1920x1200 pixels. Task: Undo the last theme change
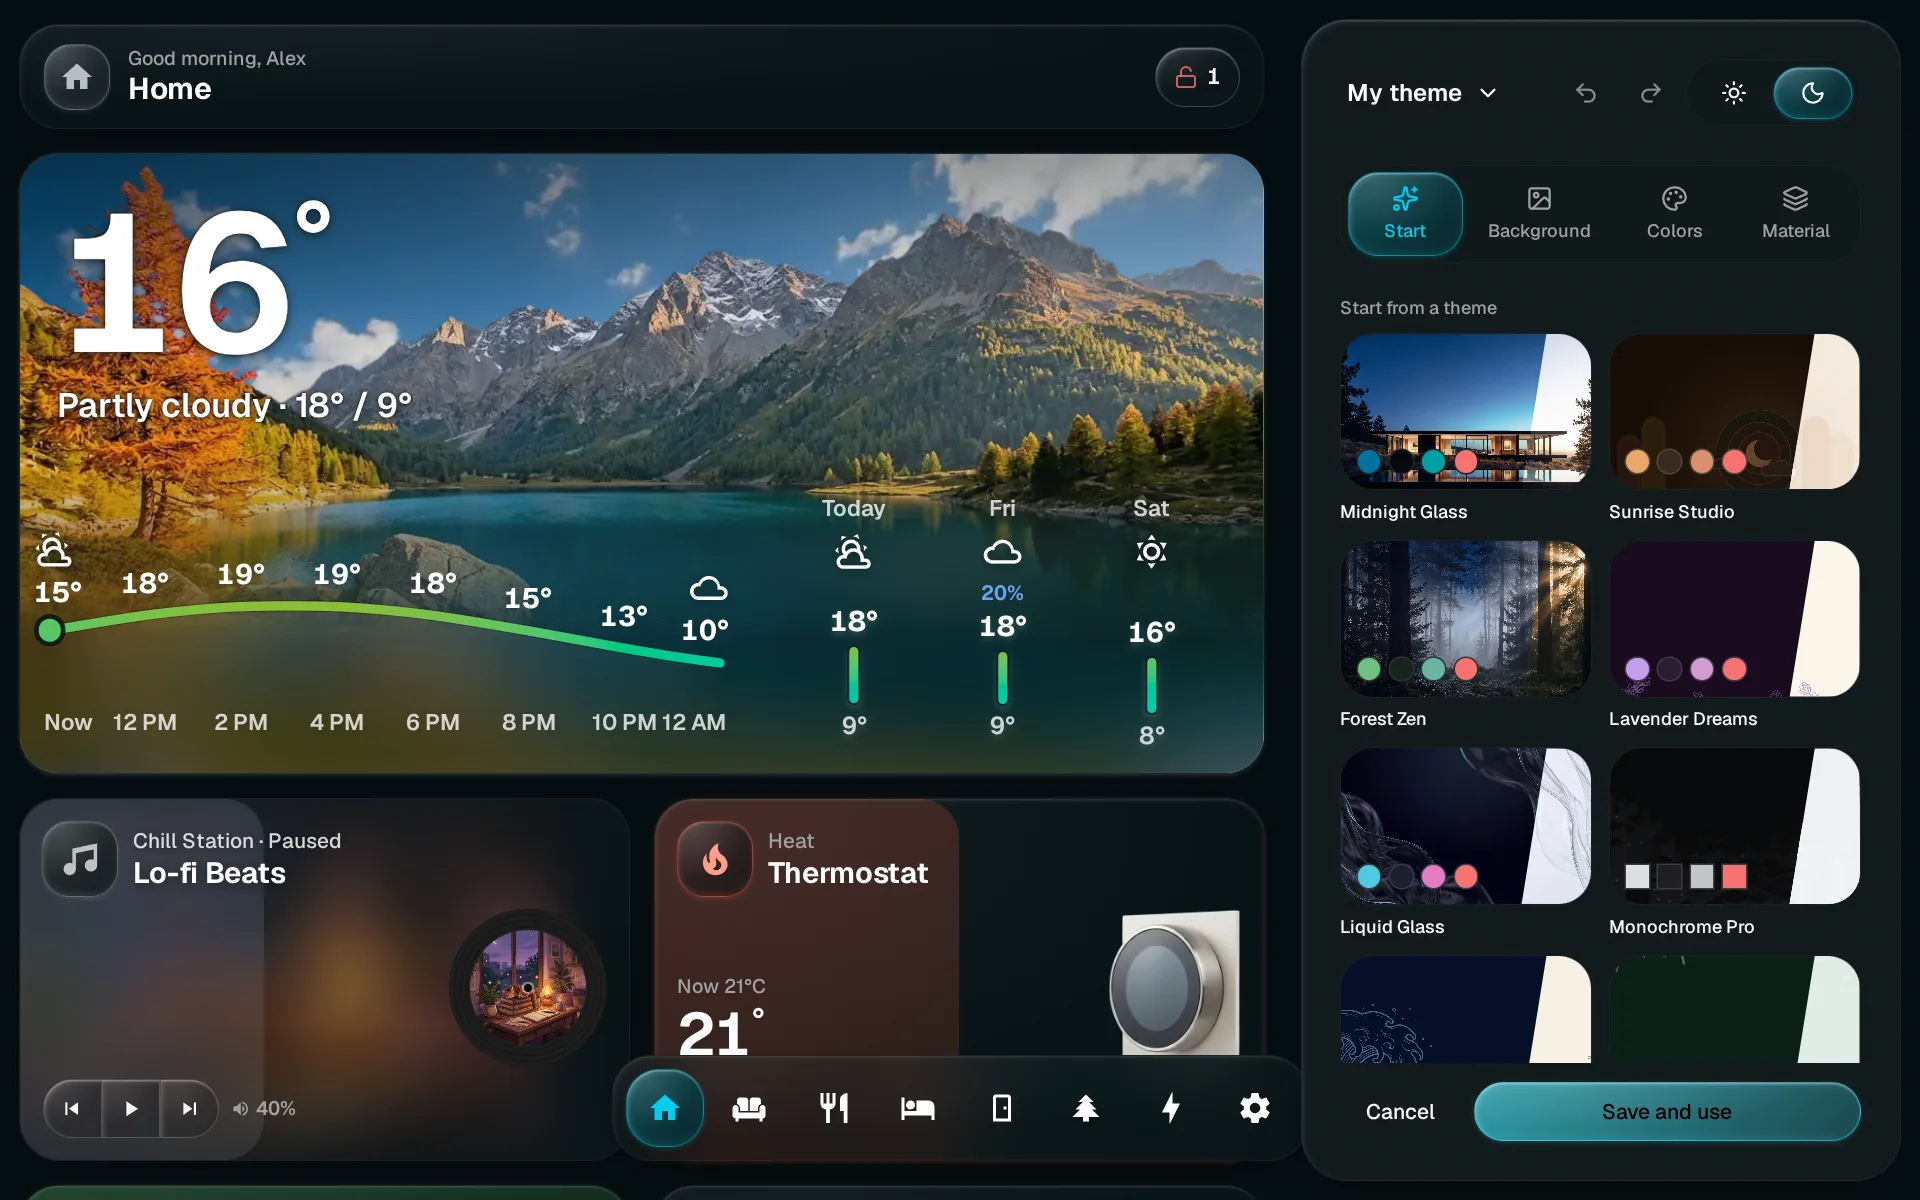pyautogui.click(x=1586, y=93)
